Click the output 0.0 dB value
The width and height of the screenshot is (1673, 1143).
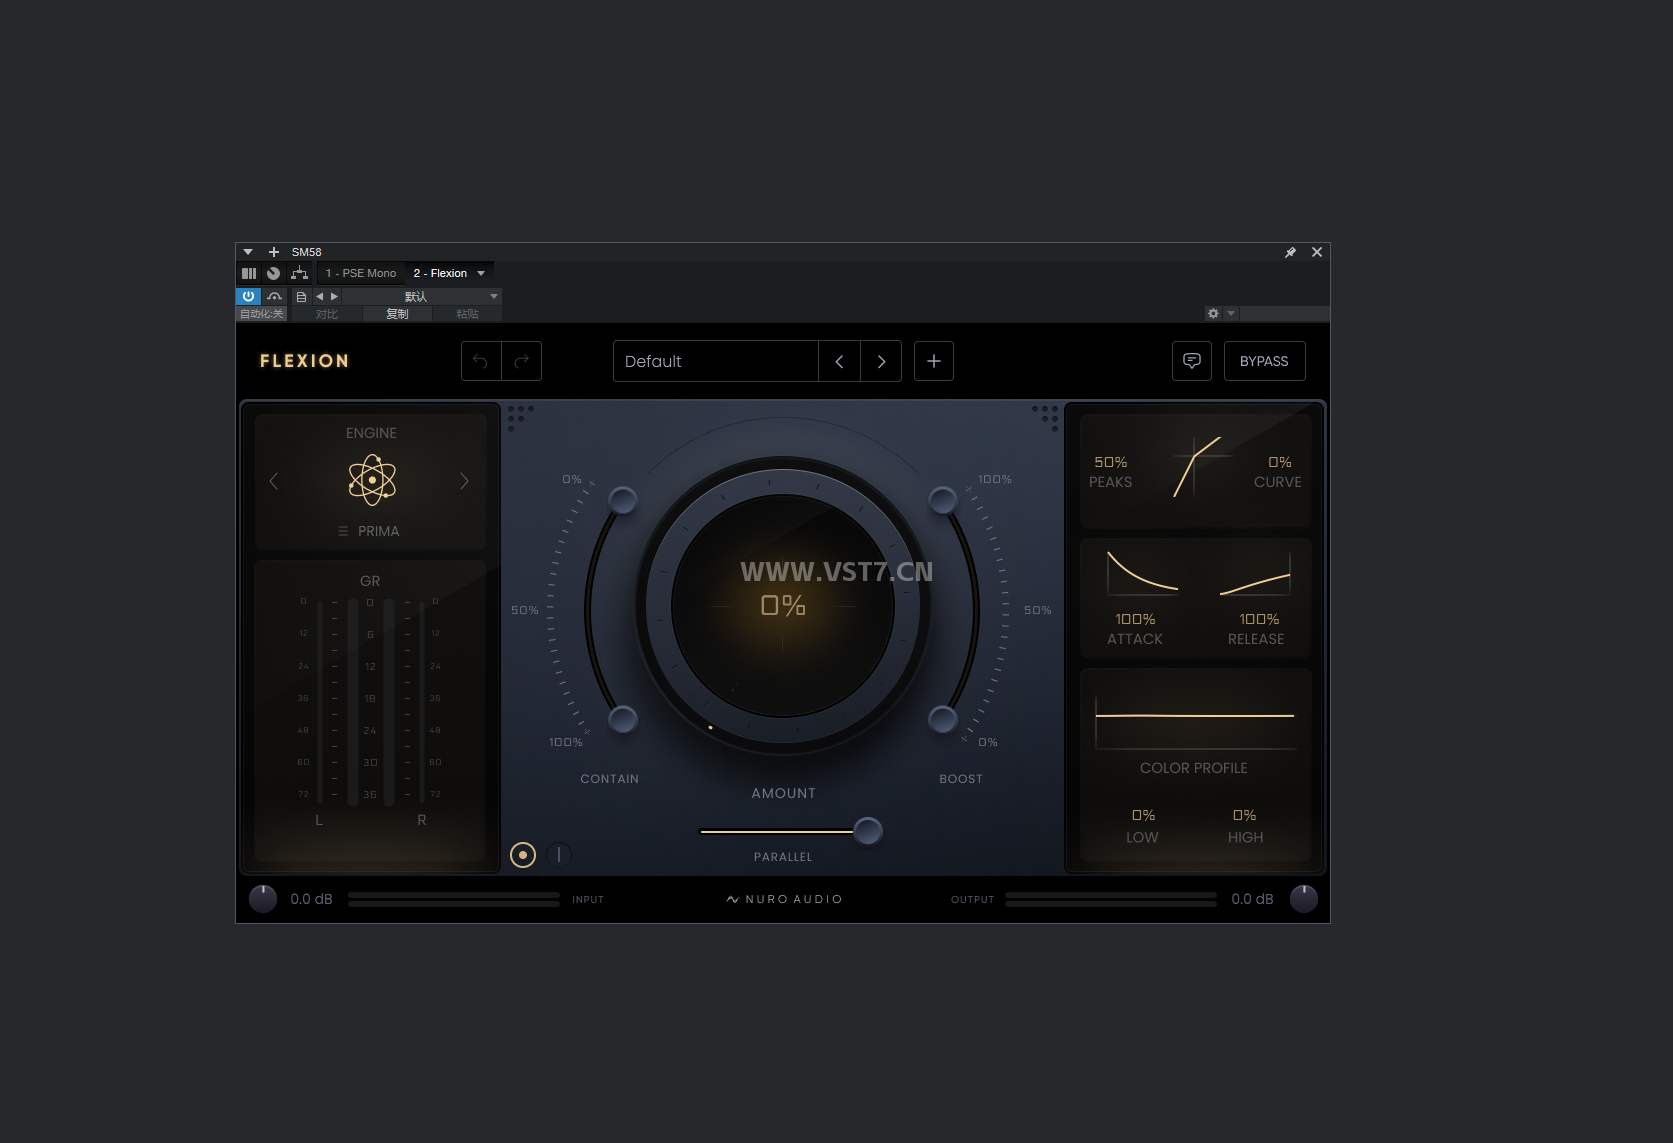[1252, 899]
